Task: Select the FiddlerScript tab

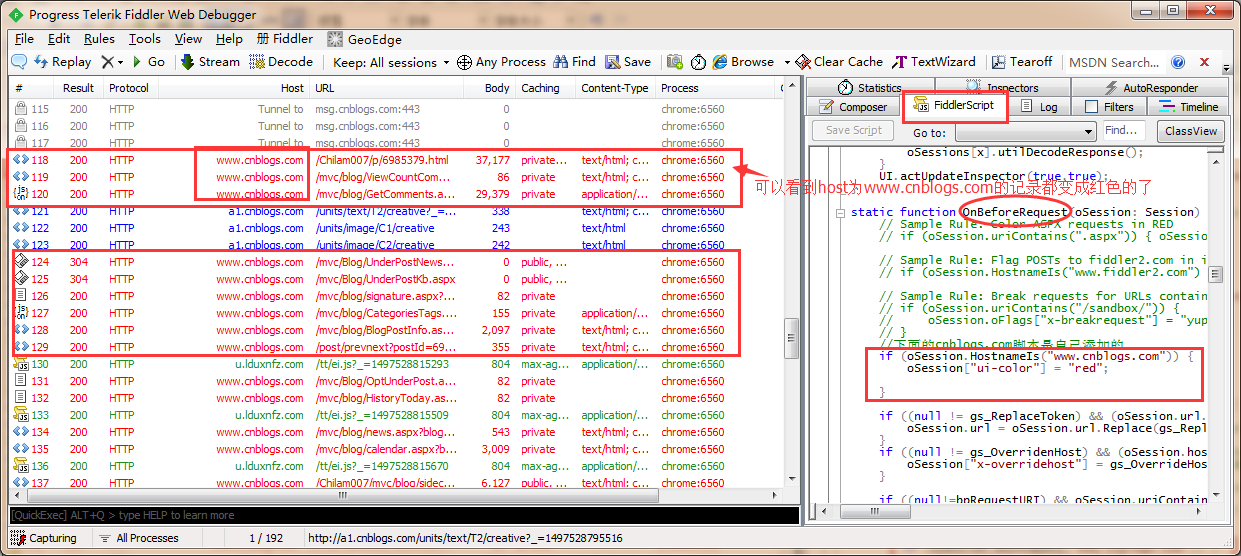Action: [x=955, y=106]
